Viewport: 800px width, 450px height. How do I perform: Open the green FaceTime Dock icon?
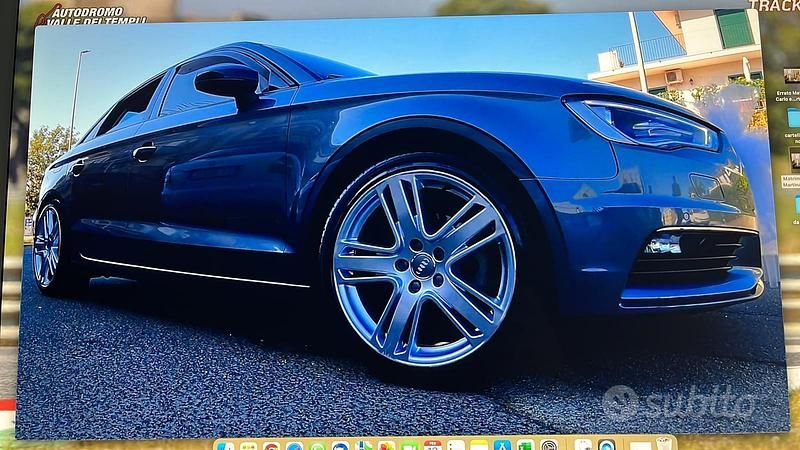click(x=409, y=446)
